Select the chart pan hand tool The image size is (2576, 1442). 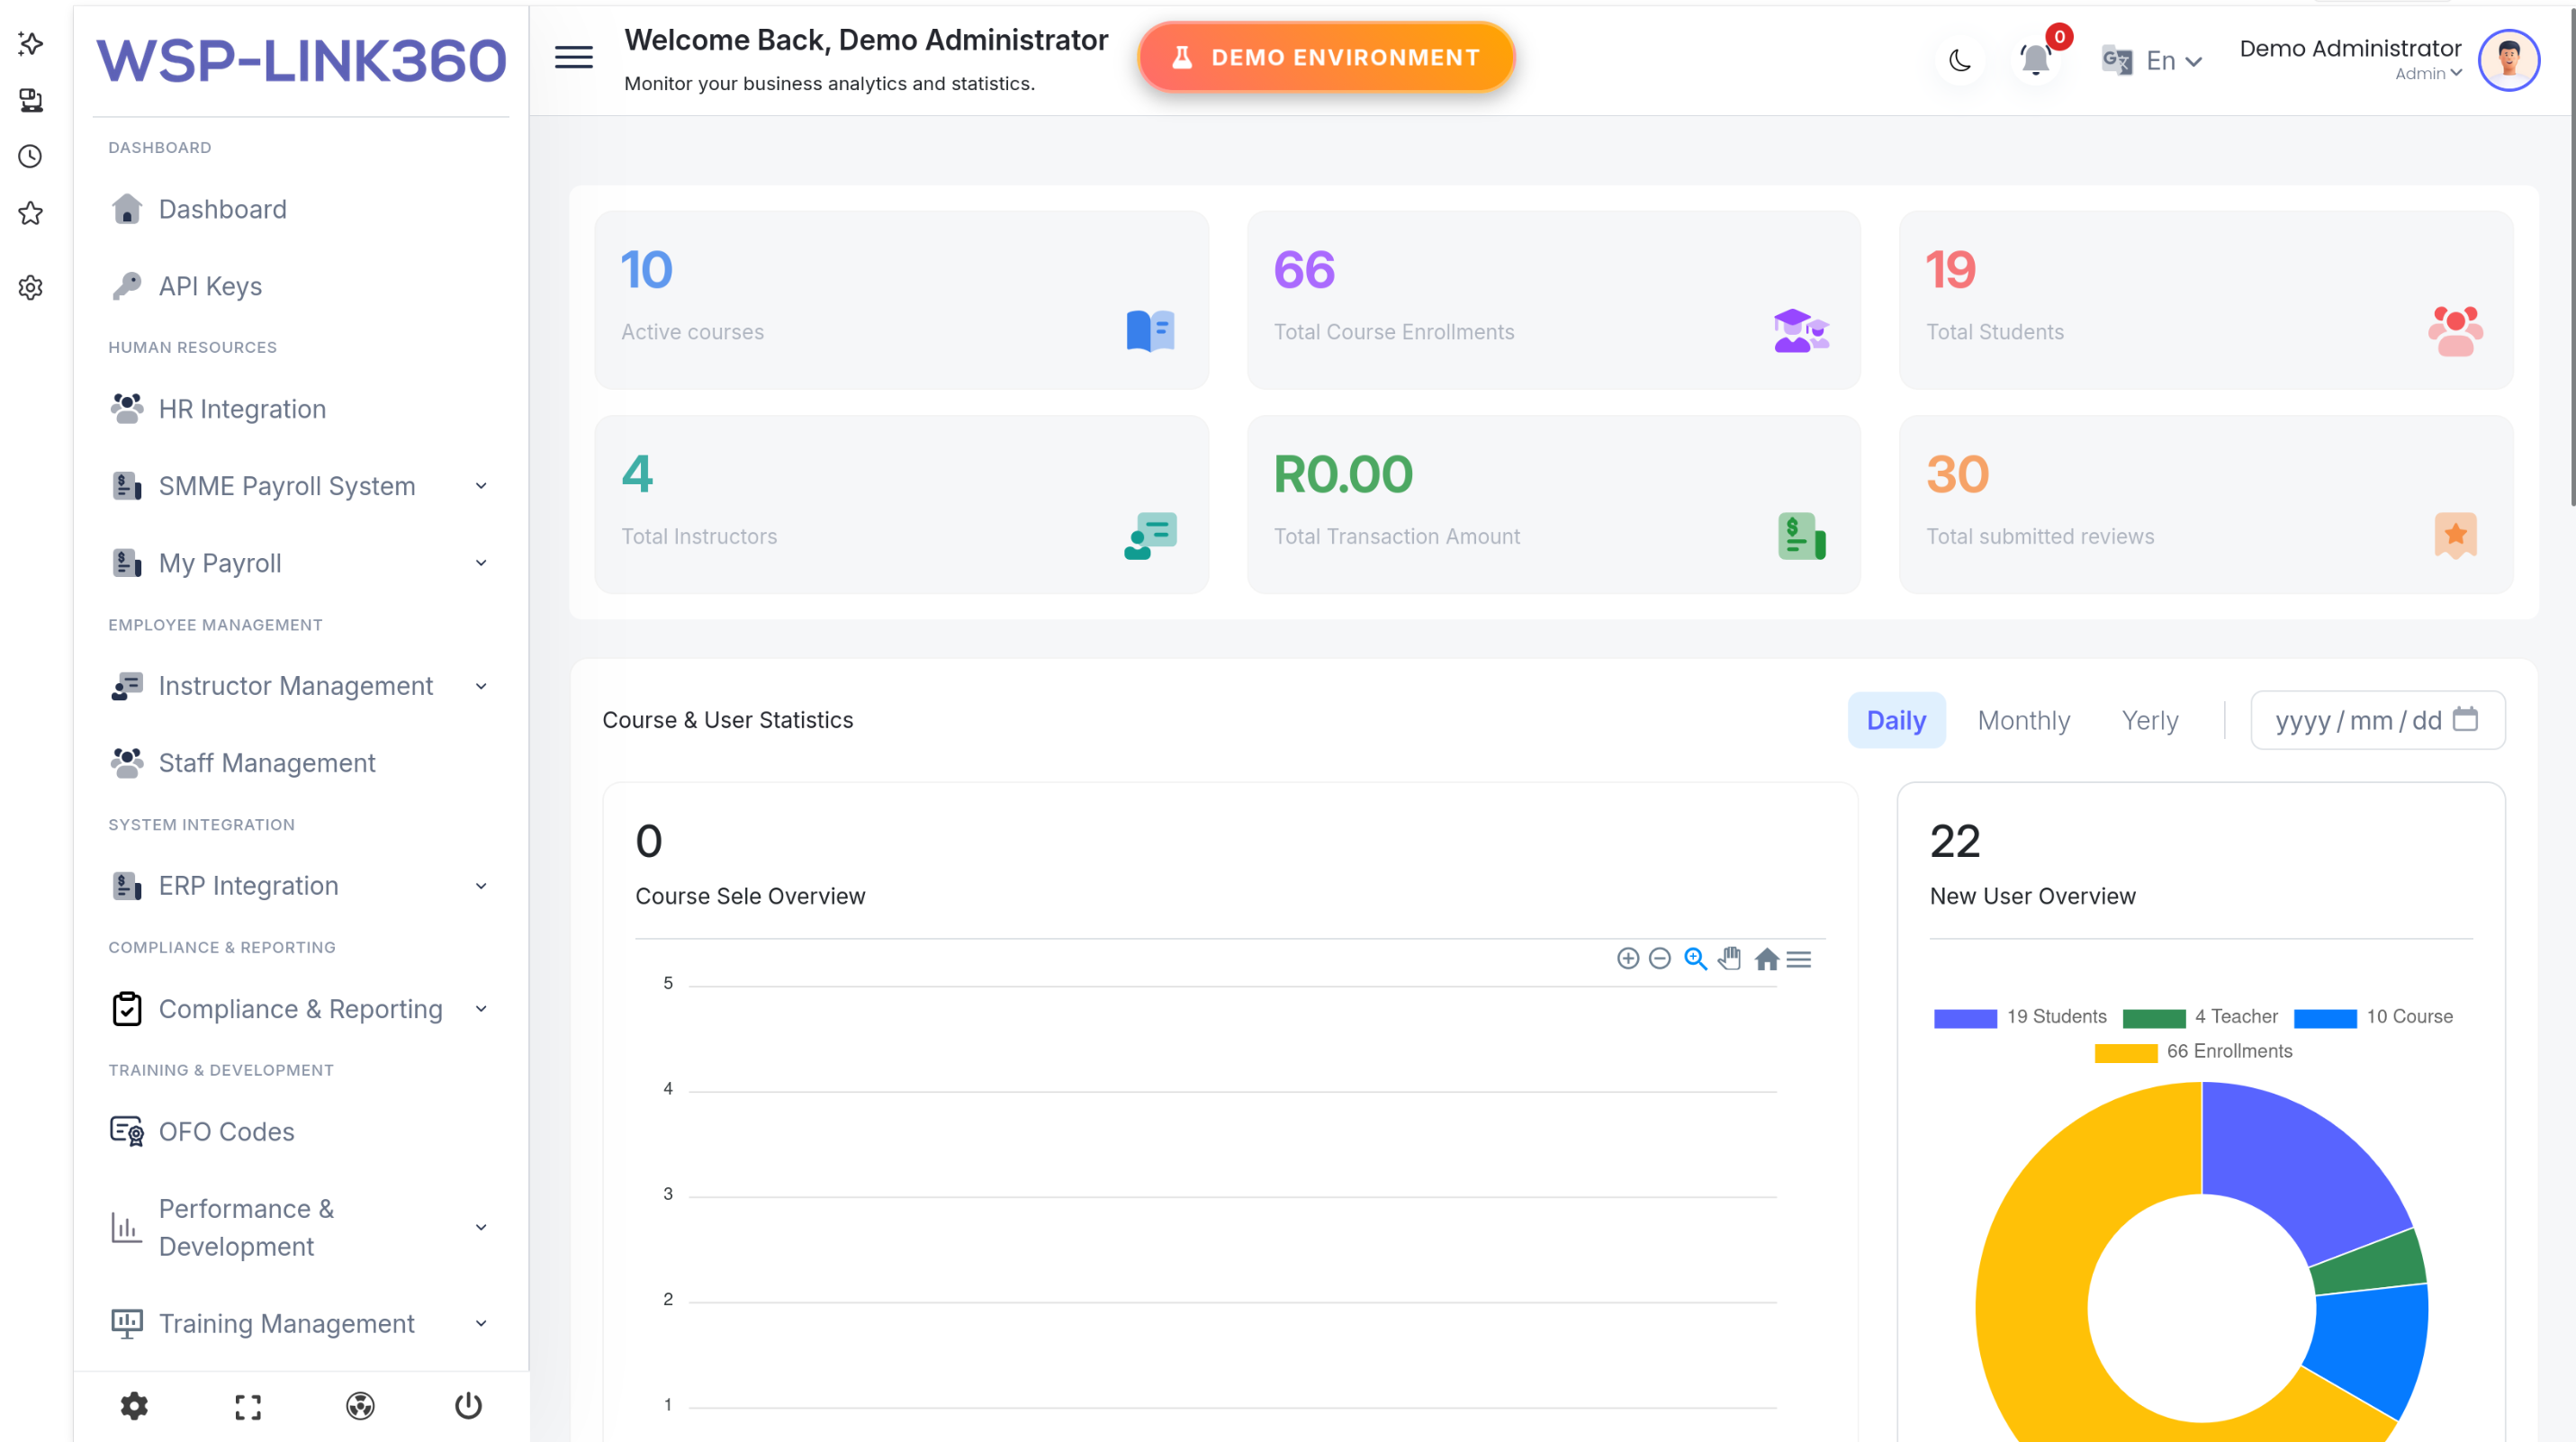click(1729, 958)
